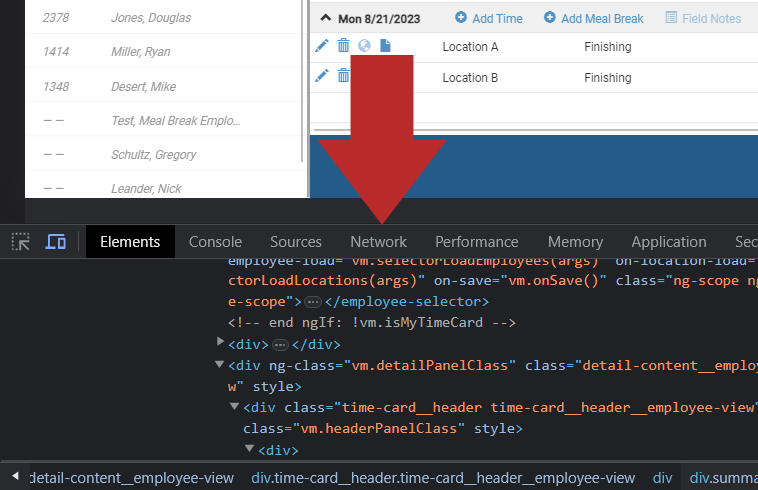Switch to the Elements tab

click(x=130, y=242)
